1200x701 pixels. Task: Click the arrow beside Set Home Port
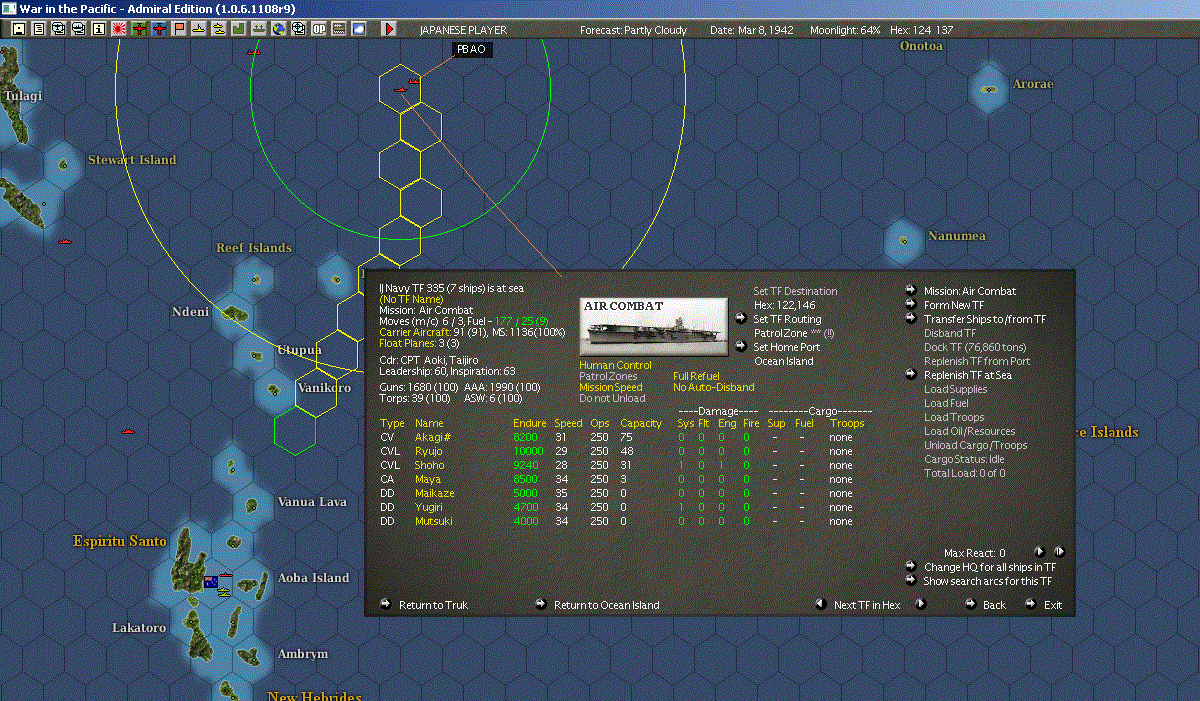[x=740, y=346]
